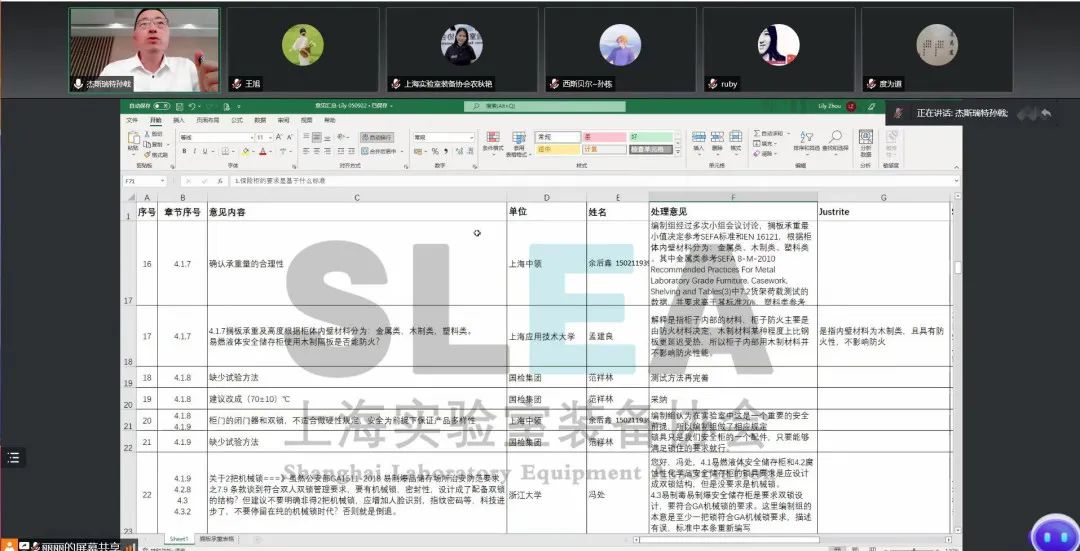Click the 处理意见 header cell
The width and height of the screenshot is (1080, 551).
point(733,211)
